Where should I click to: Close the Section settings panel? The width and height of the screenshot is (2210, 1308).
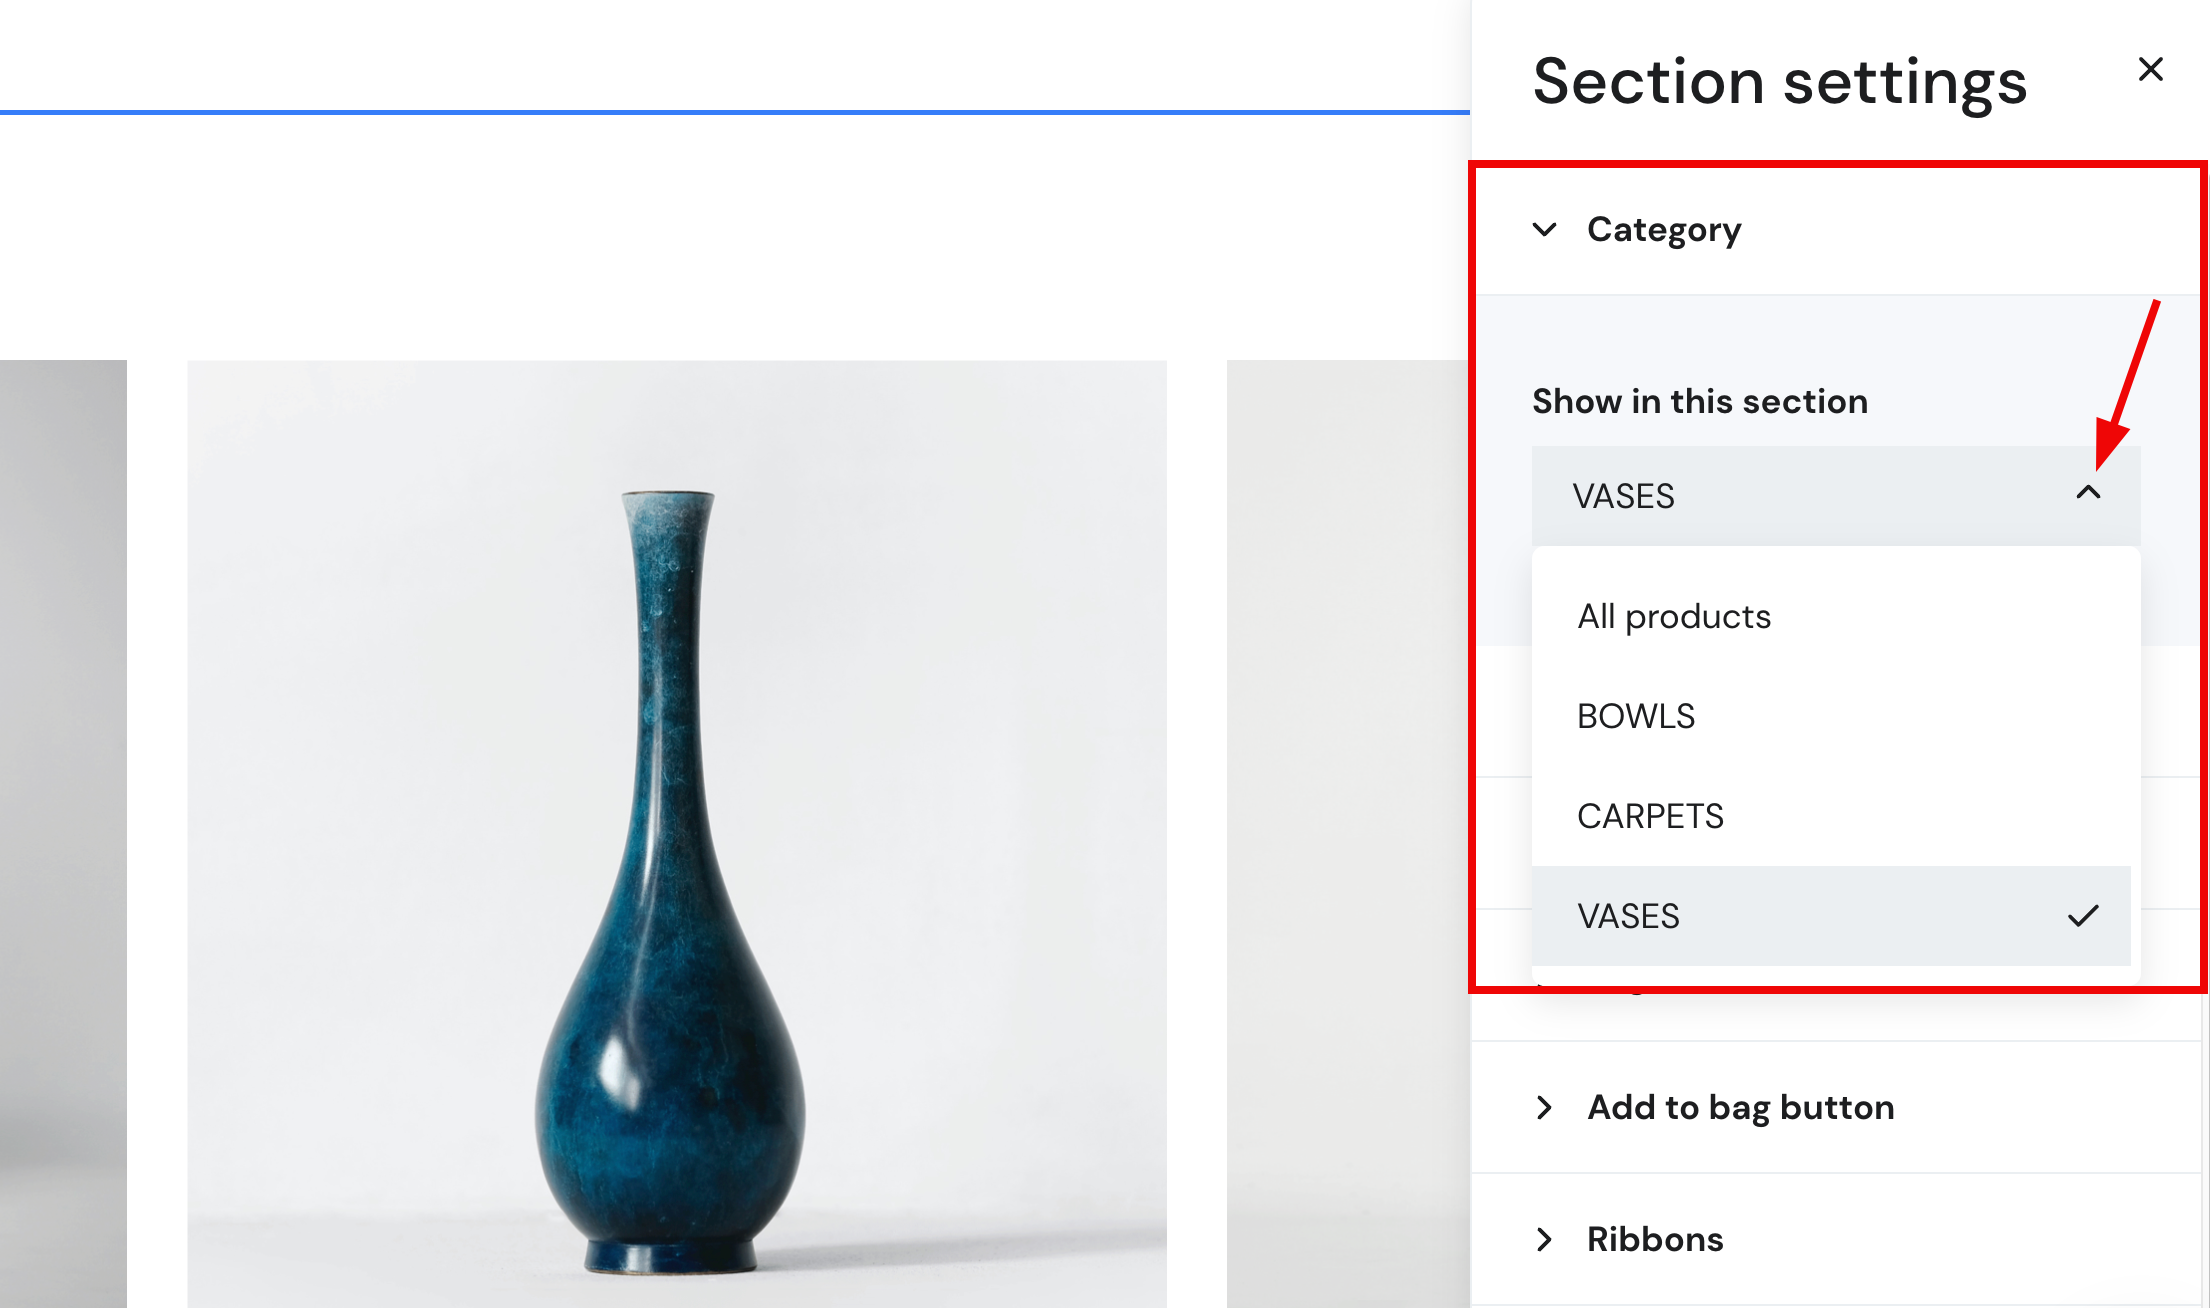pyautogui.click(x=2150, y=69)
